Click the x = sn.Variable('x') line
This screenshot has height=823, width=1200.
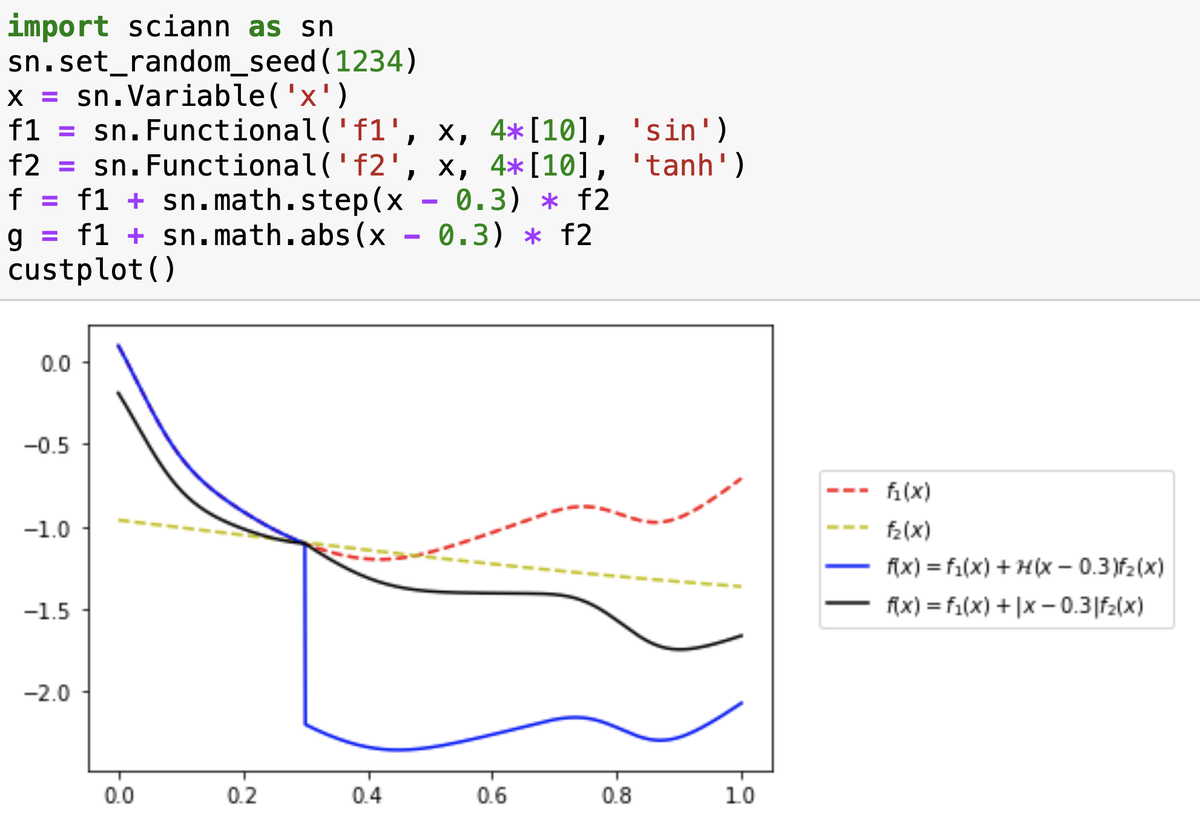pos(177,97)
